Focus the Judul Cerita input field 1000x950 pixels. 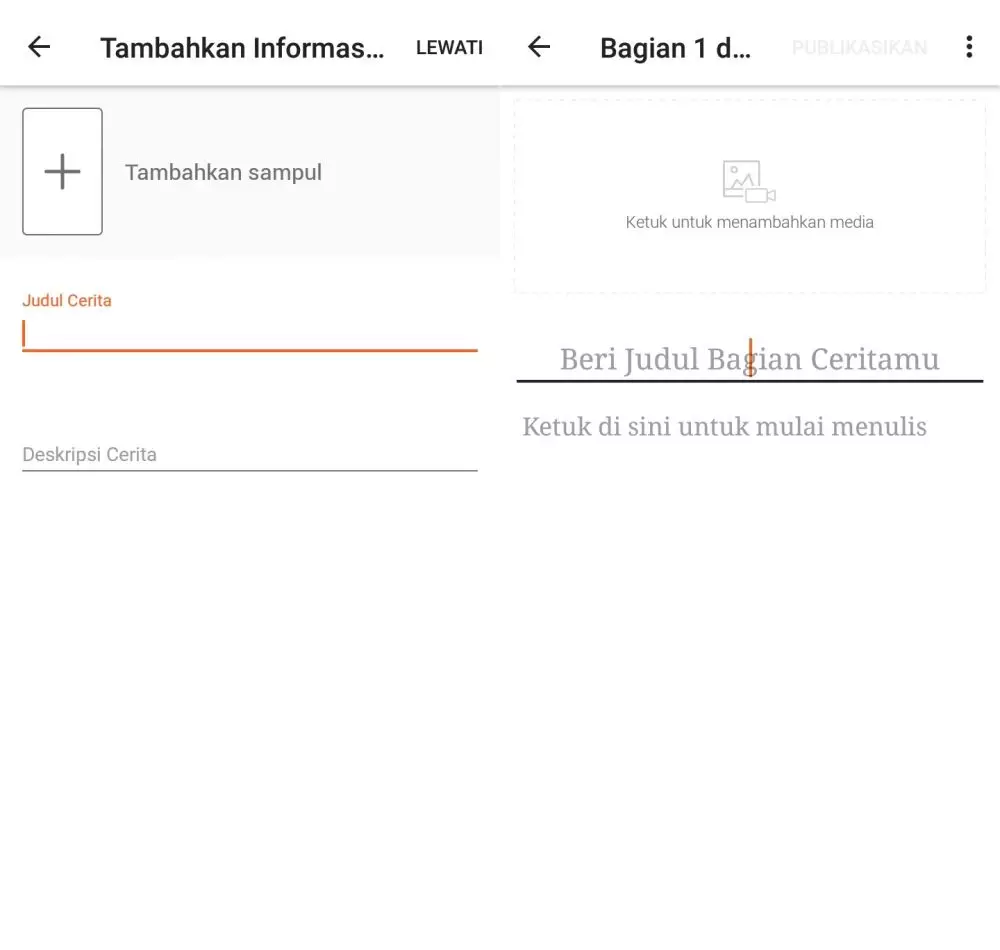pyautogui.click(x=250, y=334)
